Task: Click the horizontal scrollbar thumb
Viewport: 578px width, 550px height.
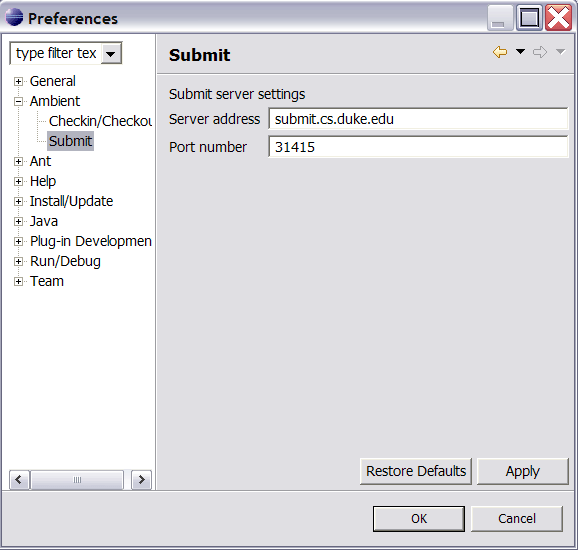Action: pos(77,480)
